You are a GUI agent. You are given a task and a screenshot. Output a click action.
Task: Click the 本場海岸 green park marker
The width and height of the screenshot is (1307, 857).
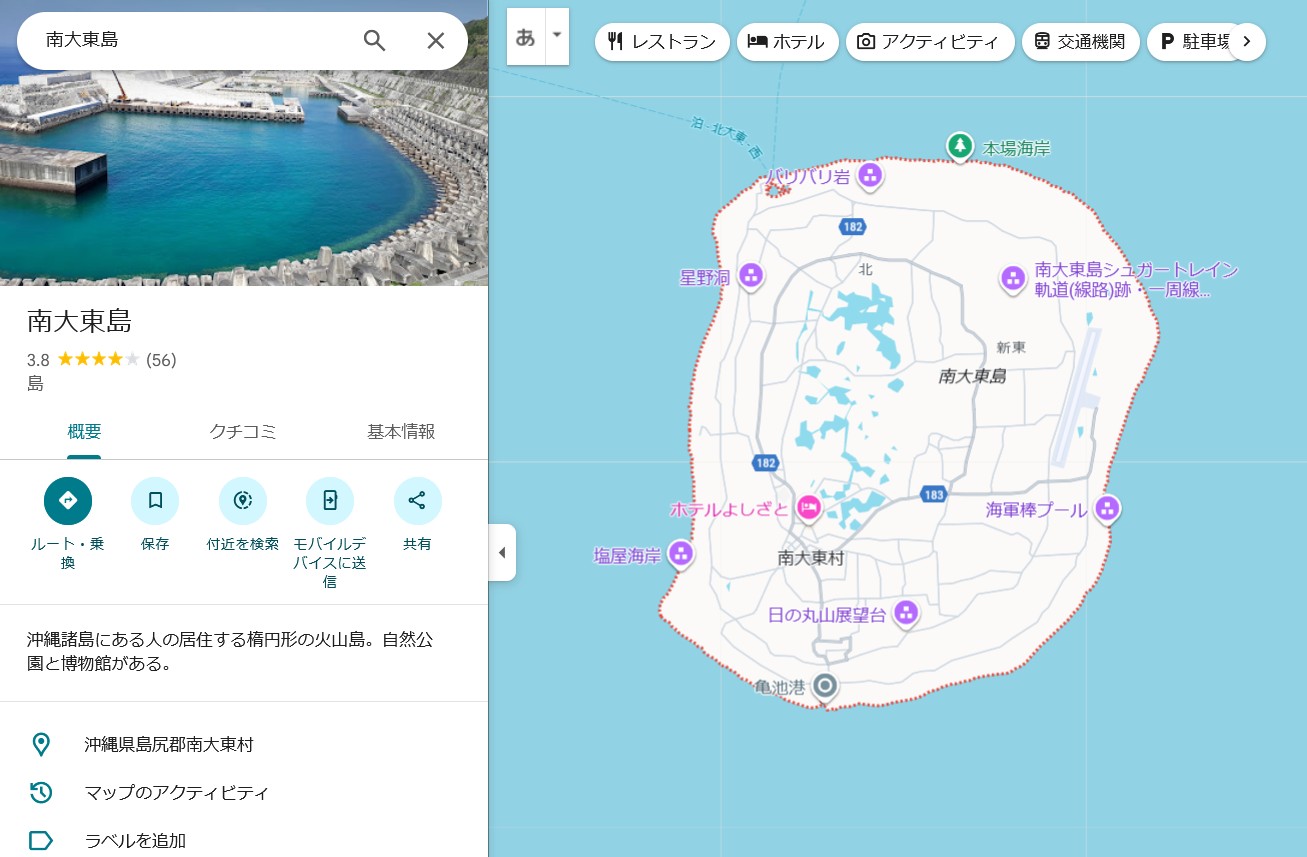click(960, 147)
